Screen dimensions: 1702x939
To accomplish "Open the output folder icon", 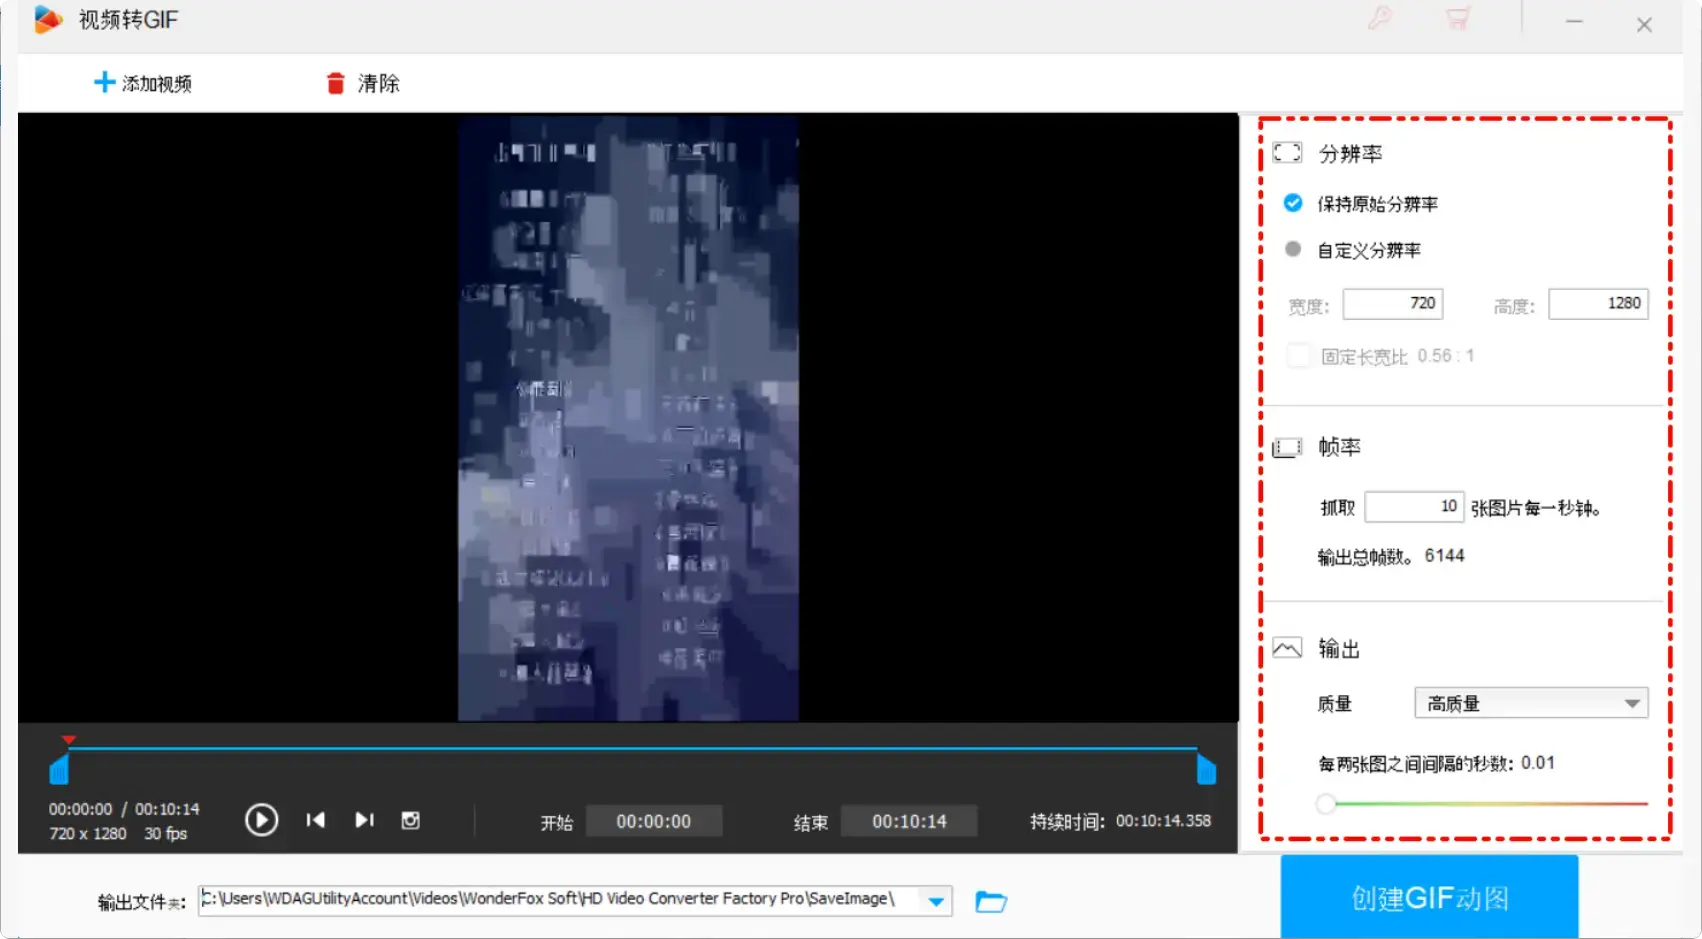I will pos(990,902).
